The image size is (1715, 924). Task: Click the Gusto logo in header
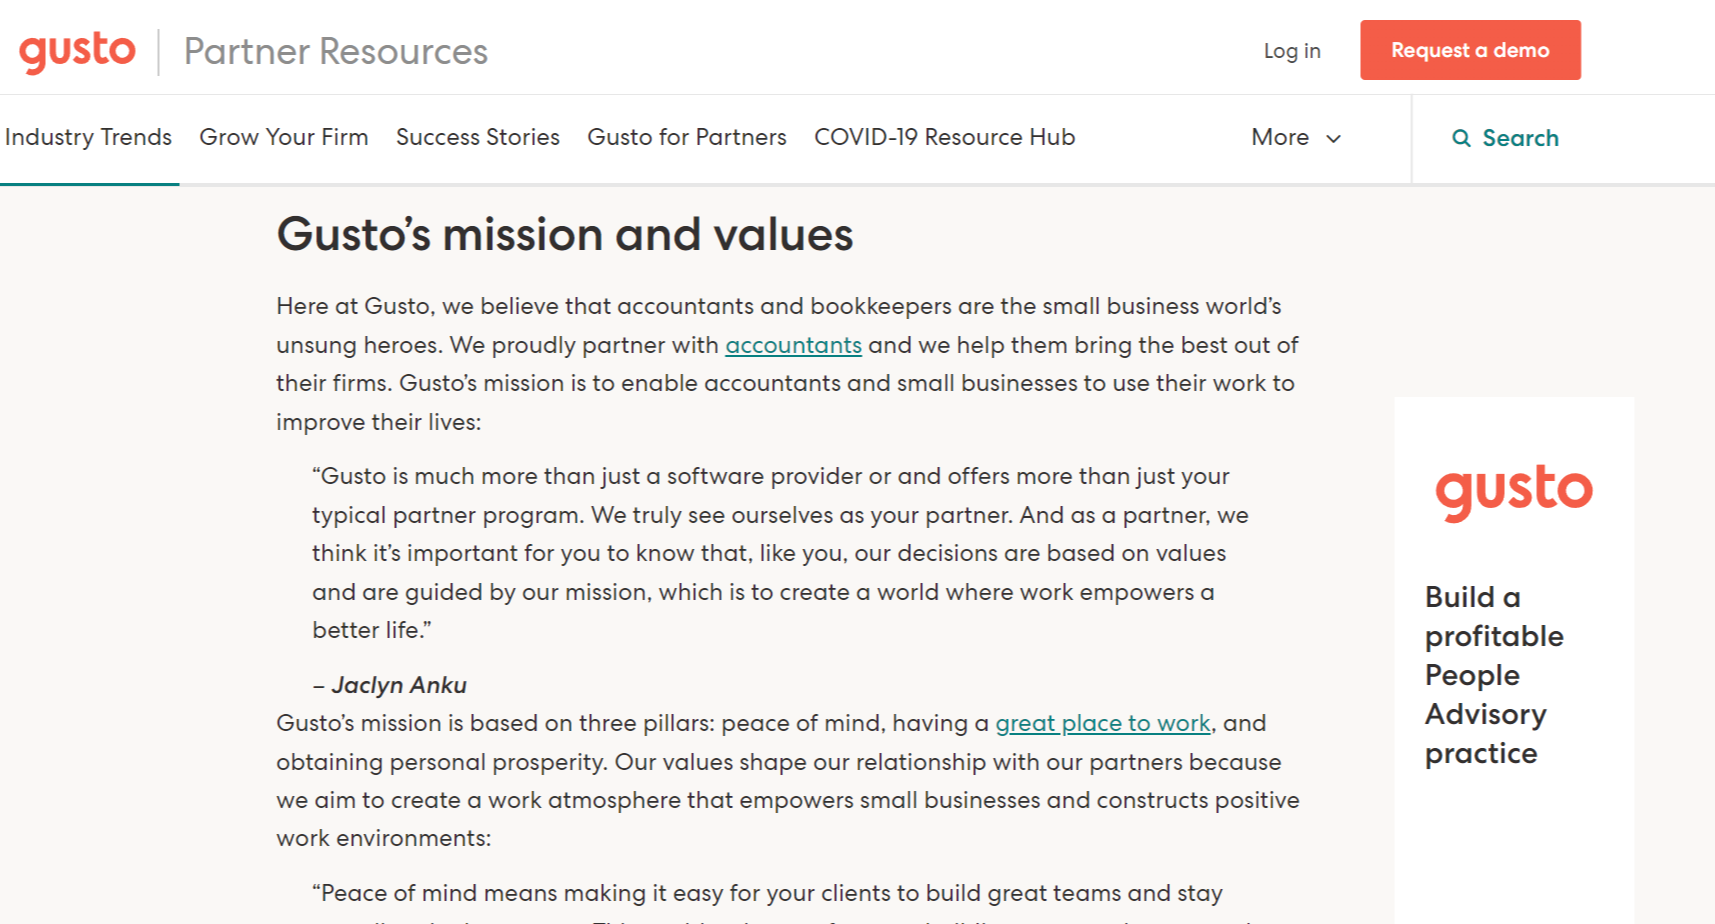tap(77, 51)
